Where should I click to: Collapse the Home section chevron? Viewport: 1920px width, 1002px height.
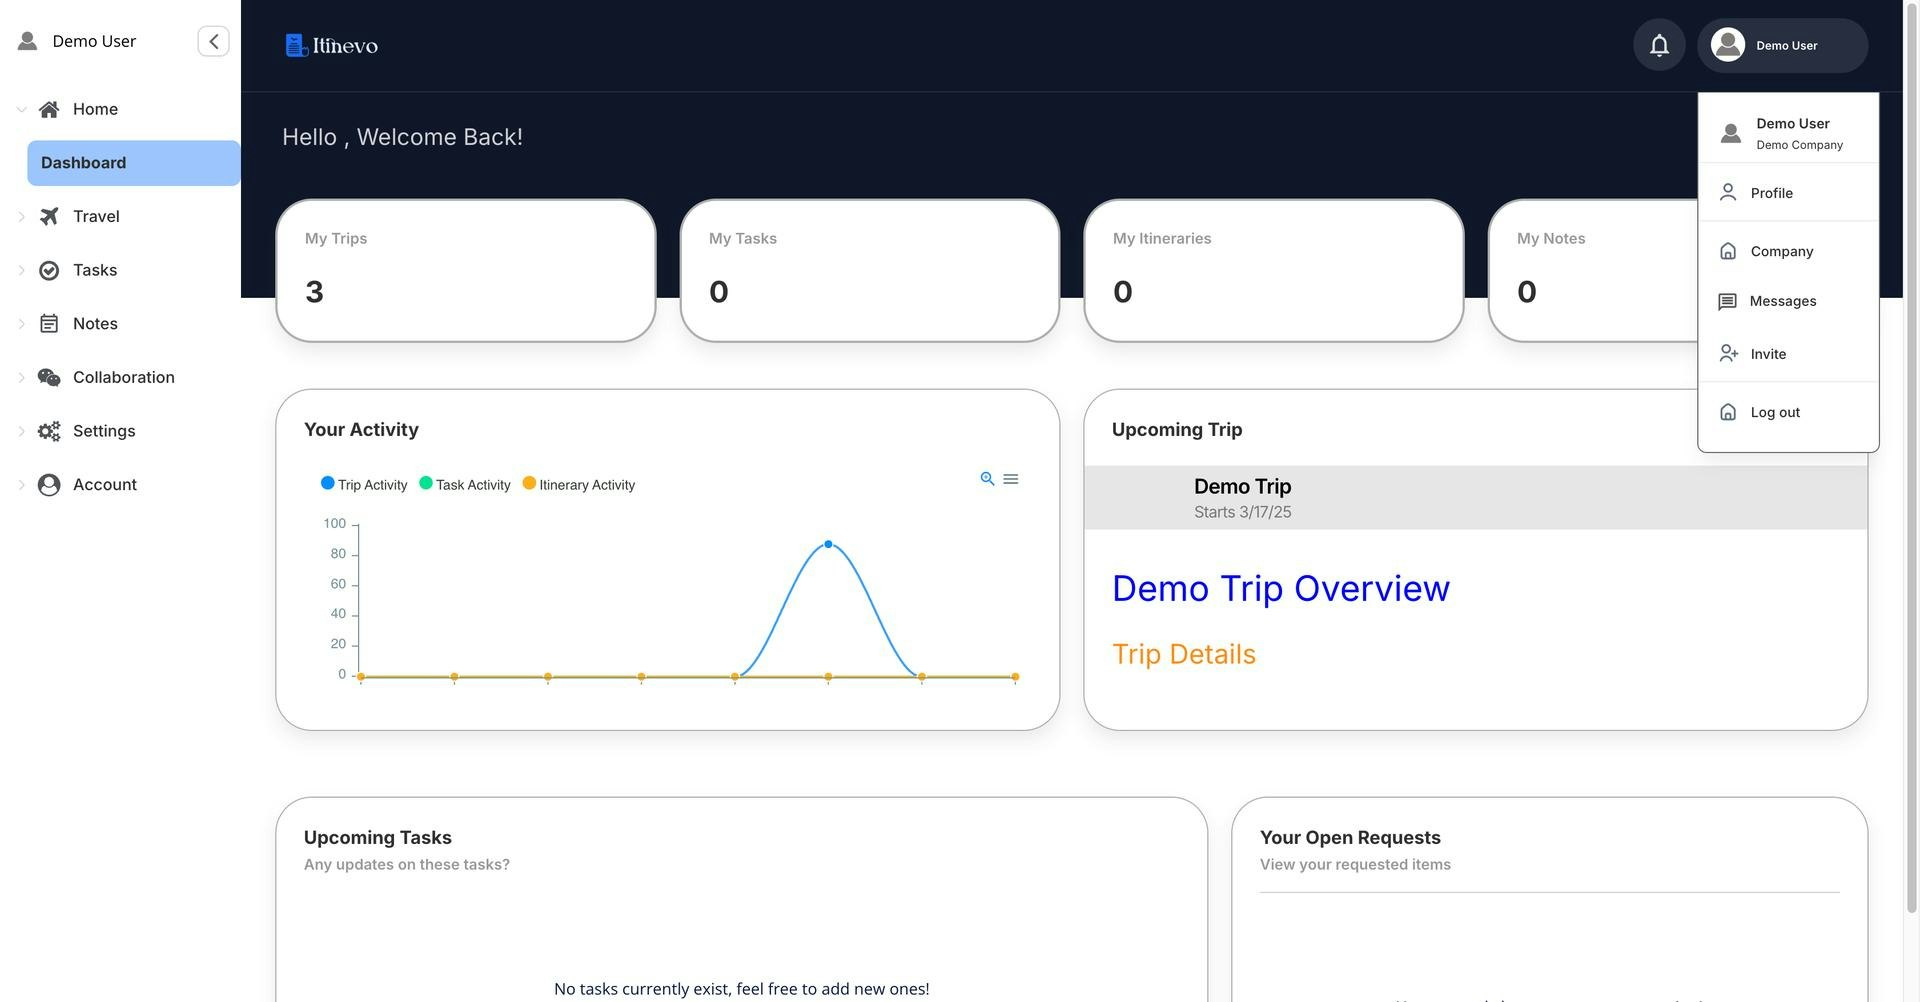[21, 109]
